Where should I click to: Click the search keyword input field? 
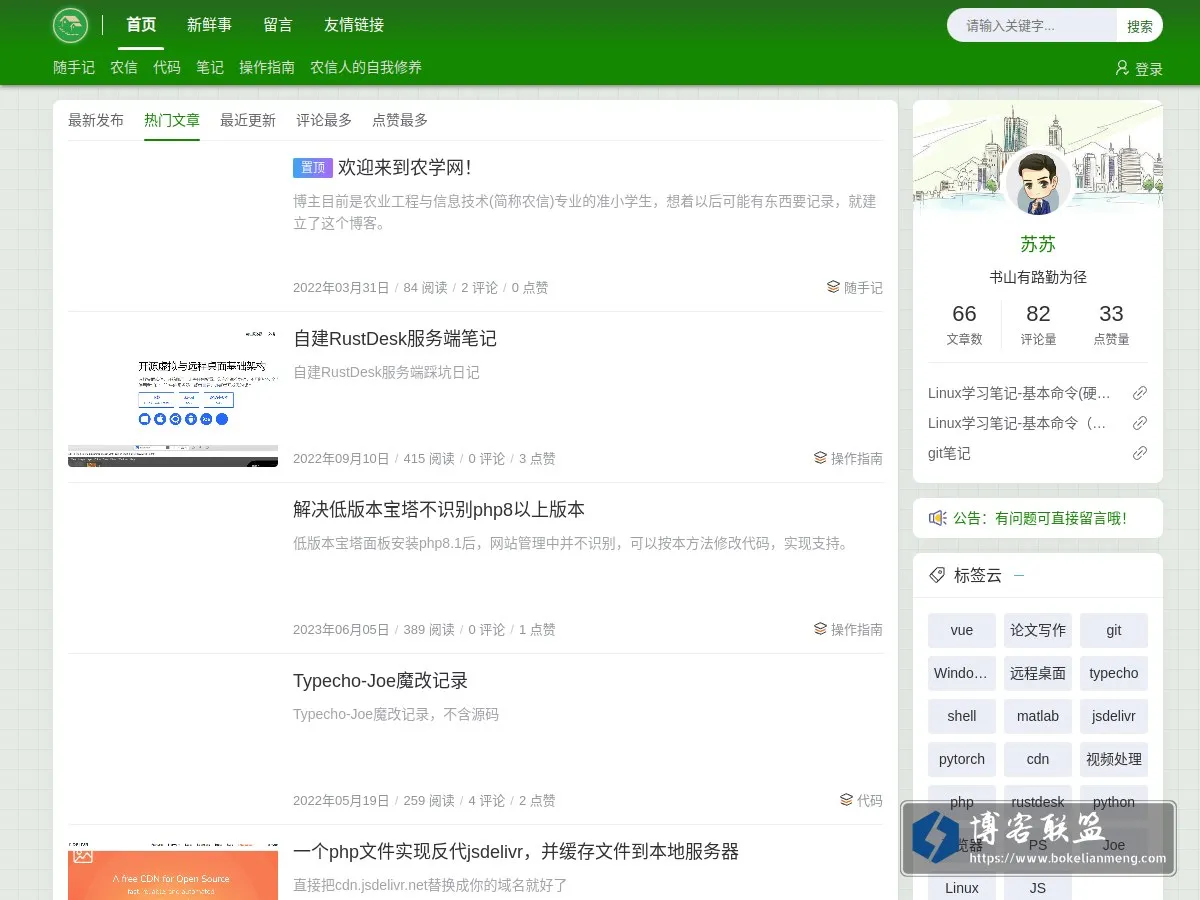pyautogui.click(x=1032, y=26)
